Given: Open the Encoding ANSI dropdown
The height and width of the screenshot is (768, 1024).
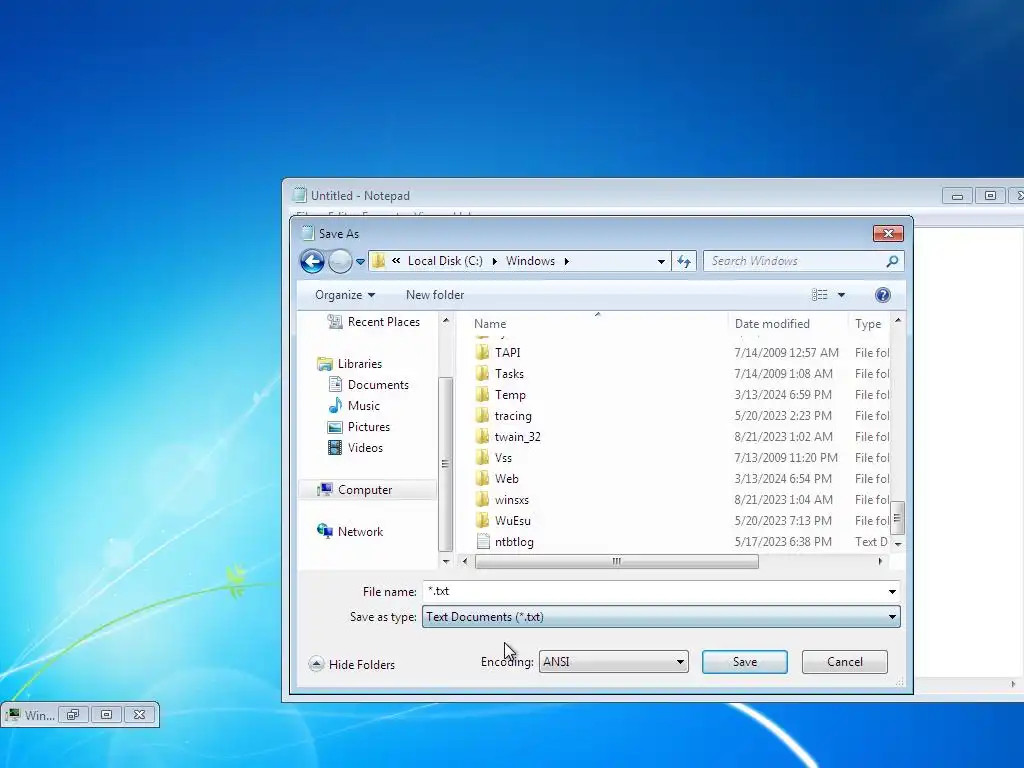Looking at the screenshot, I should [x=613, y=662].
